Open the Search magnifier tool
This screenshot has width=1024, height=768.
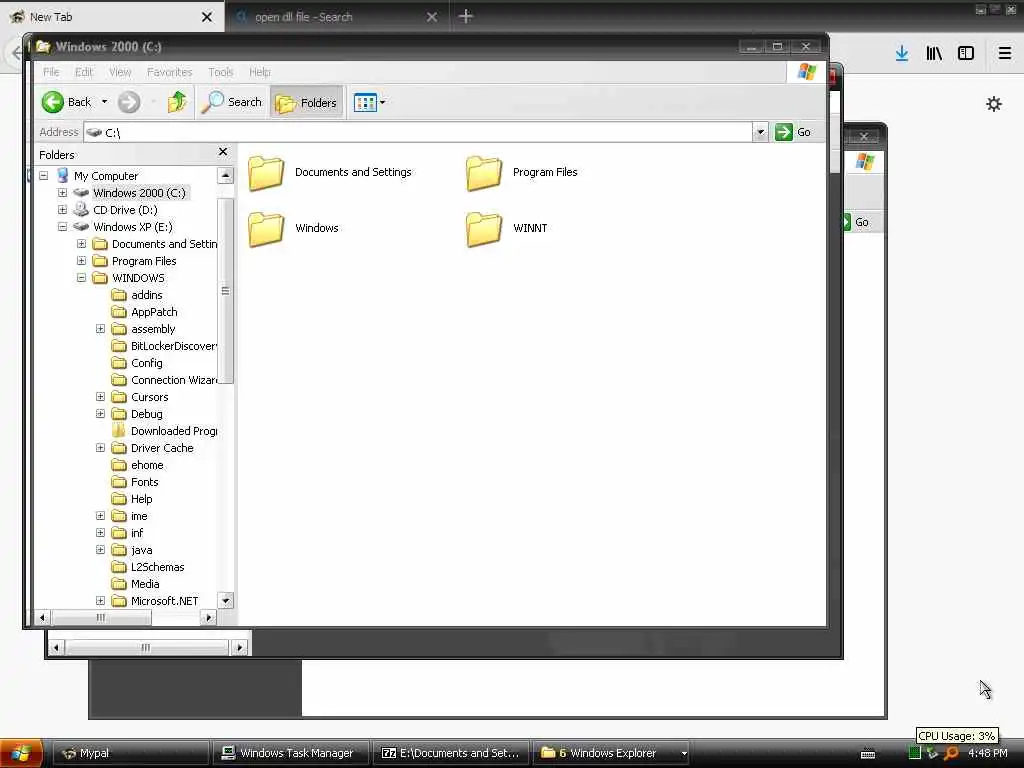click(231, 102)
